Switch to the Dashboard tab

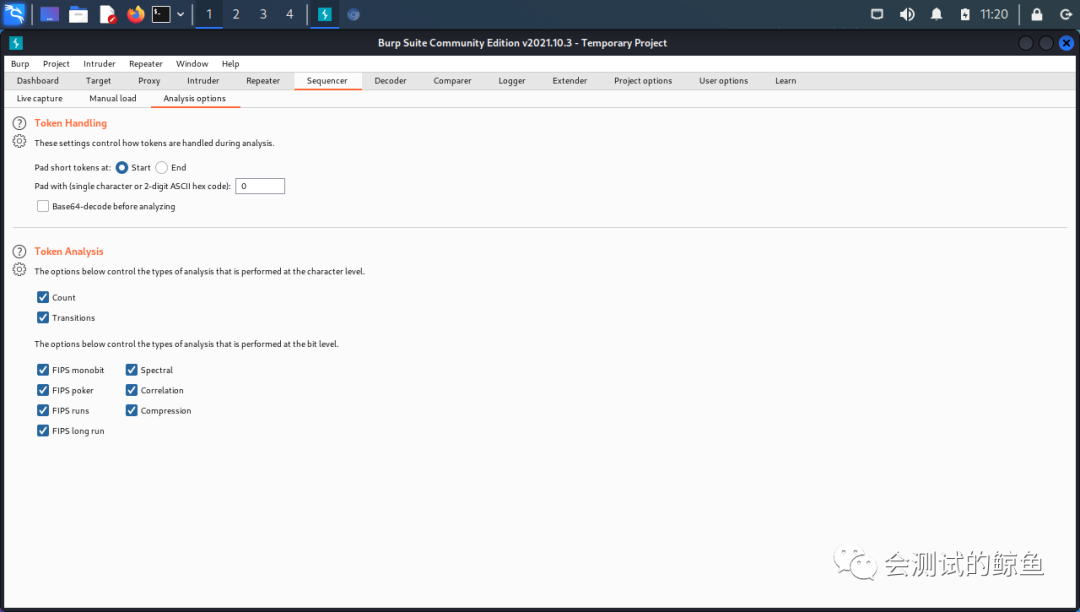(38, 81)
